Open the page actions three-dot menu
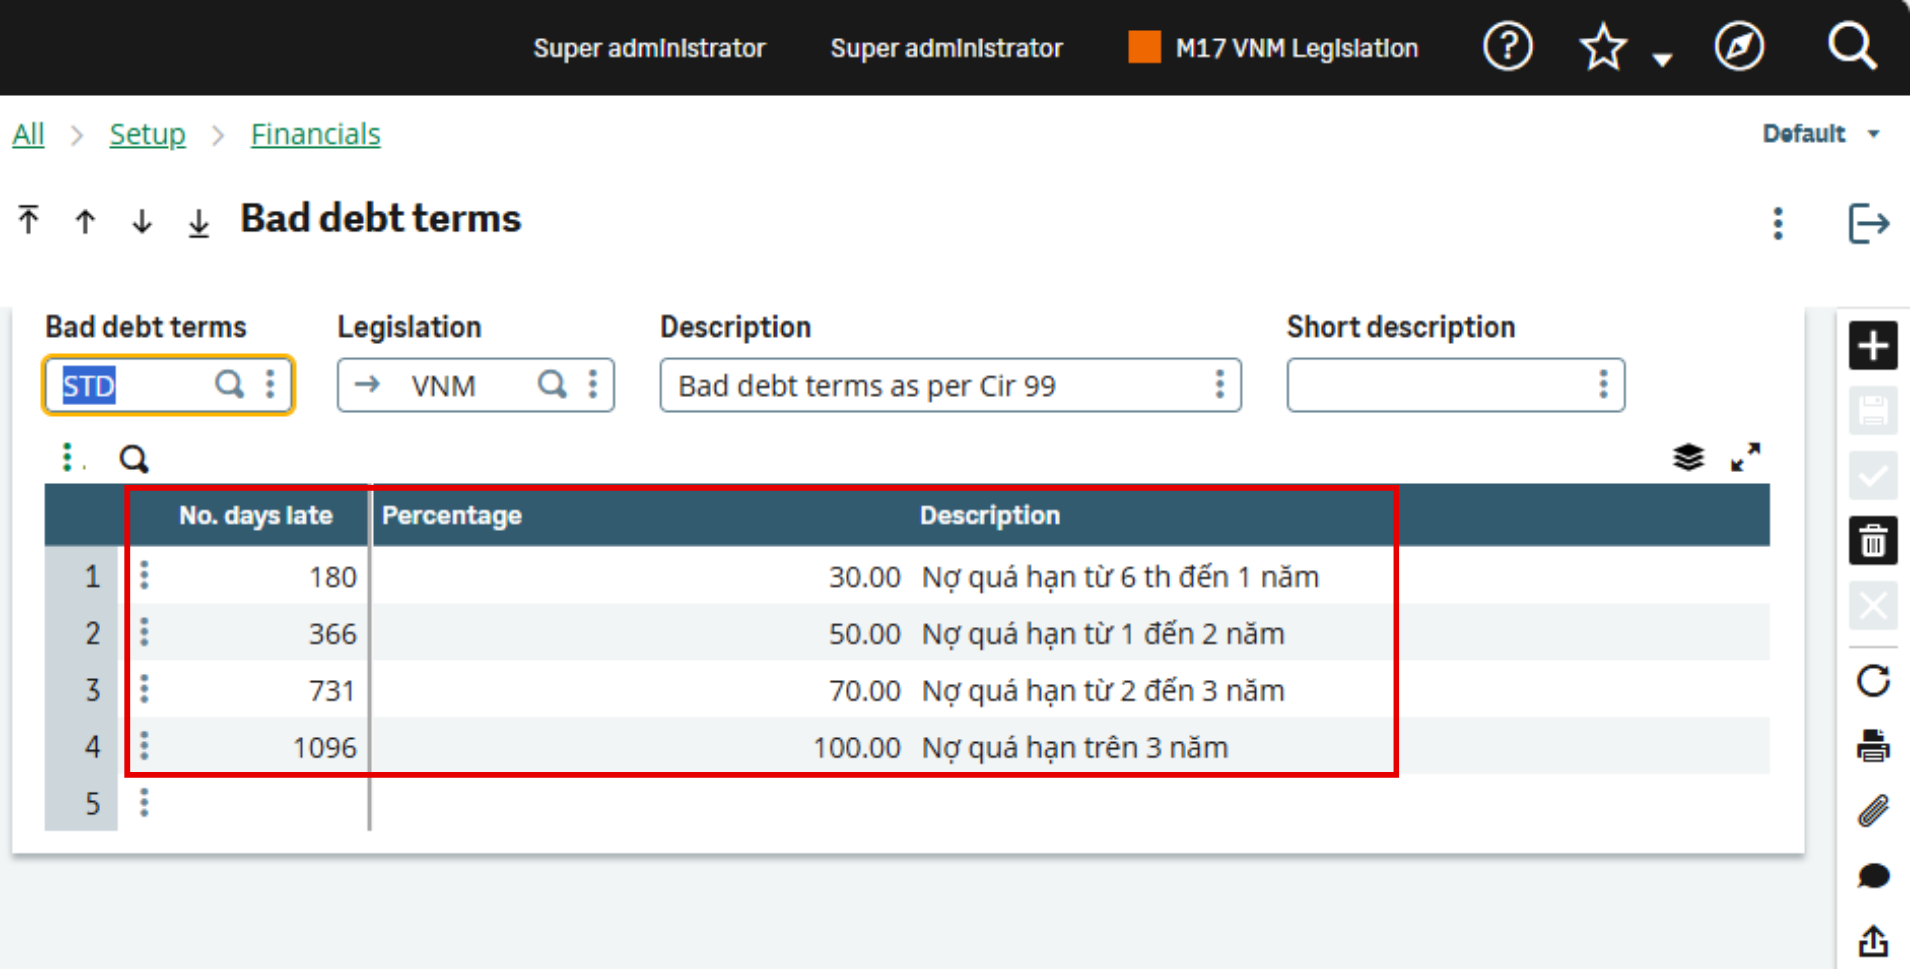Viewport: 1910px width, 970px height. click(1778, 223)
